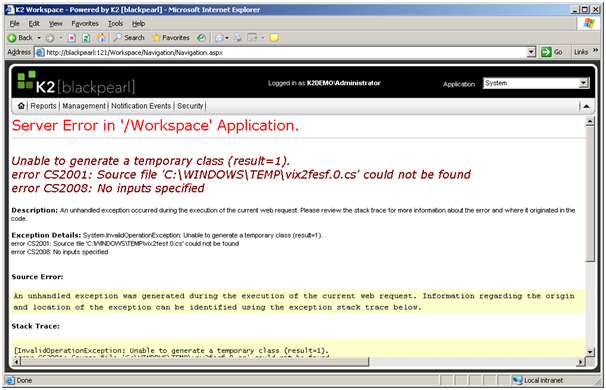Click the 'Exception Details:' label

click(x=46, y=235)
